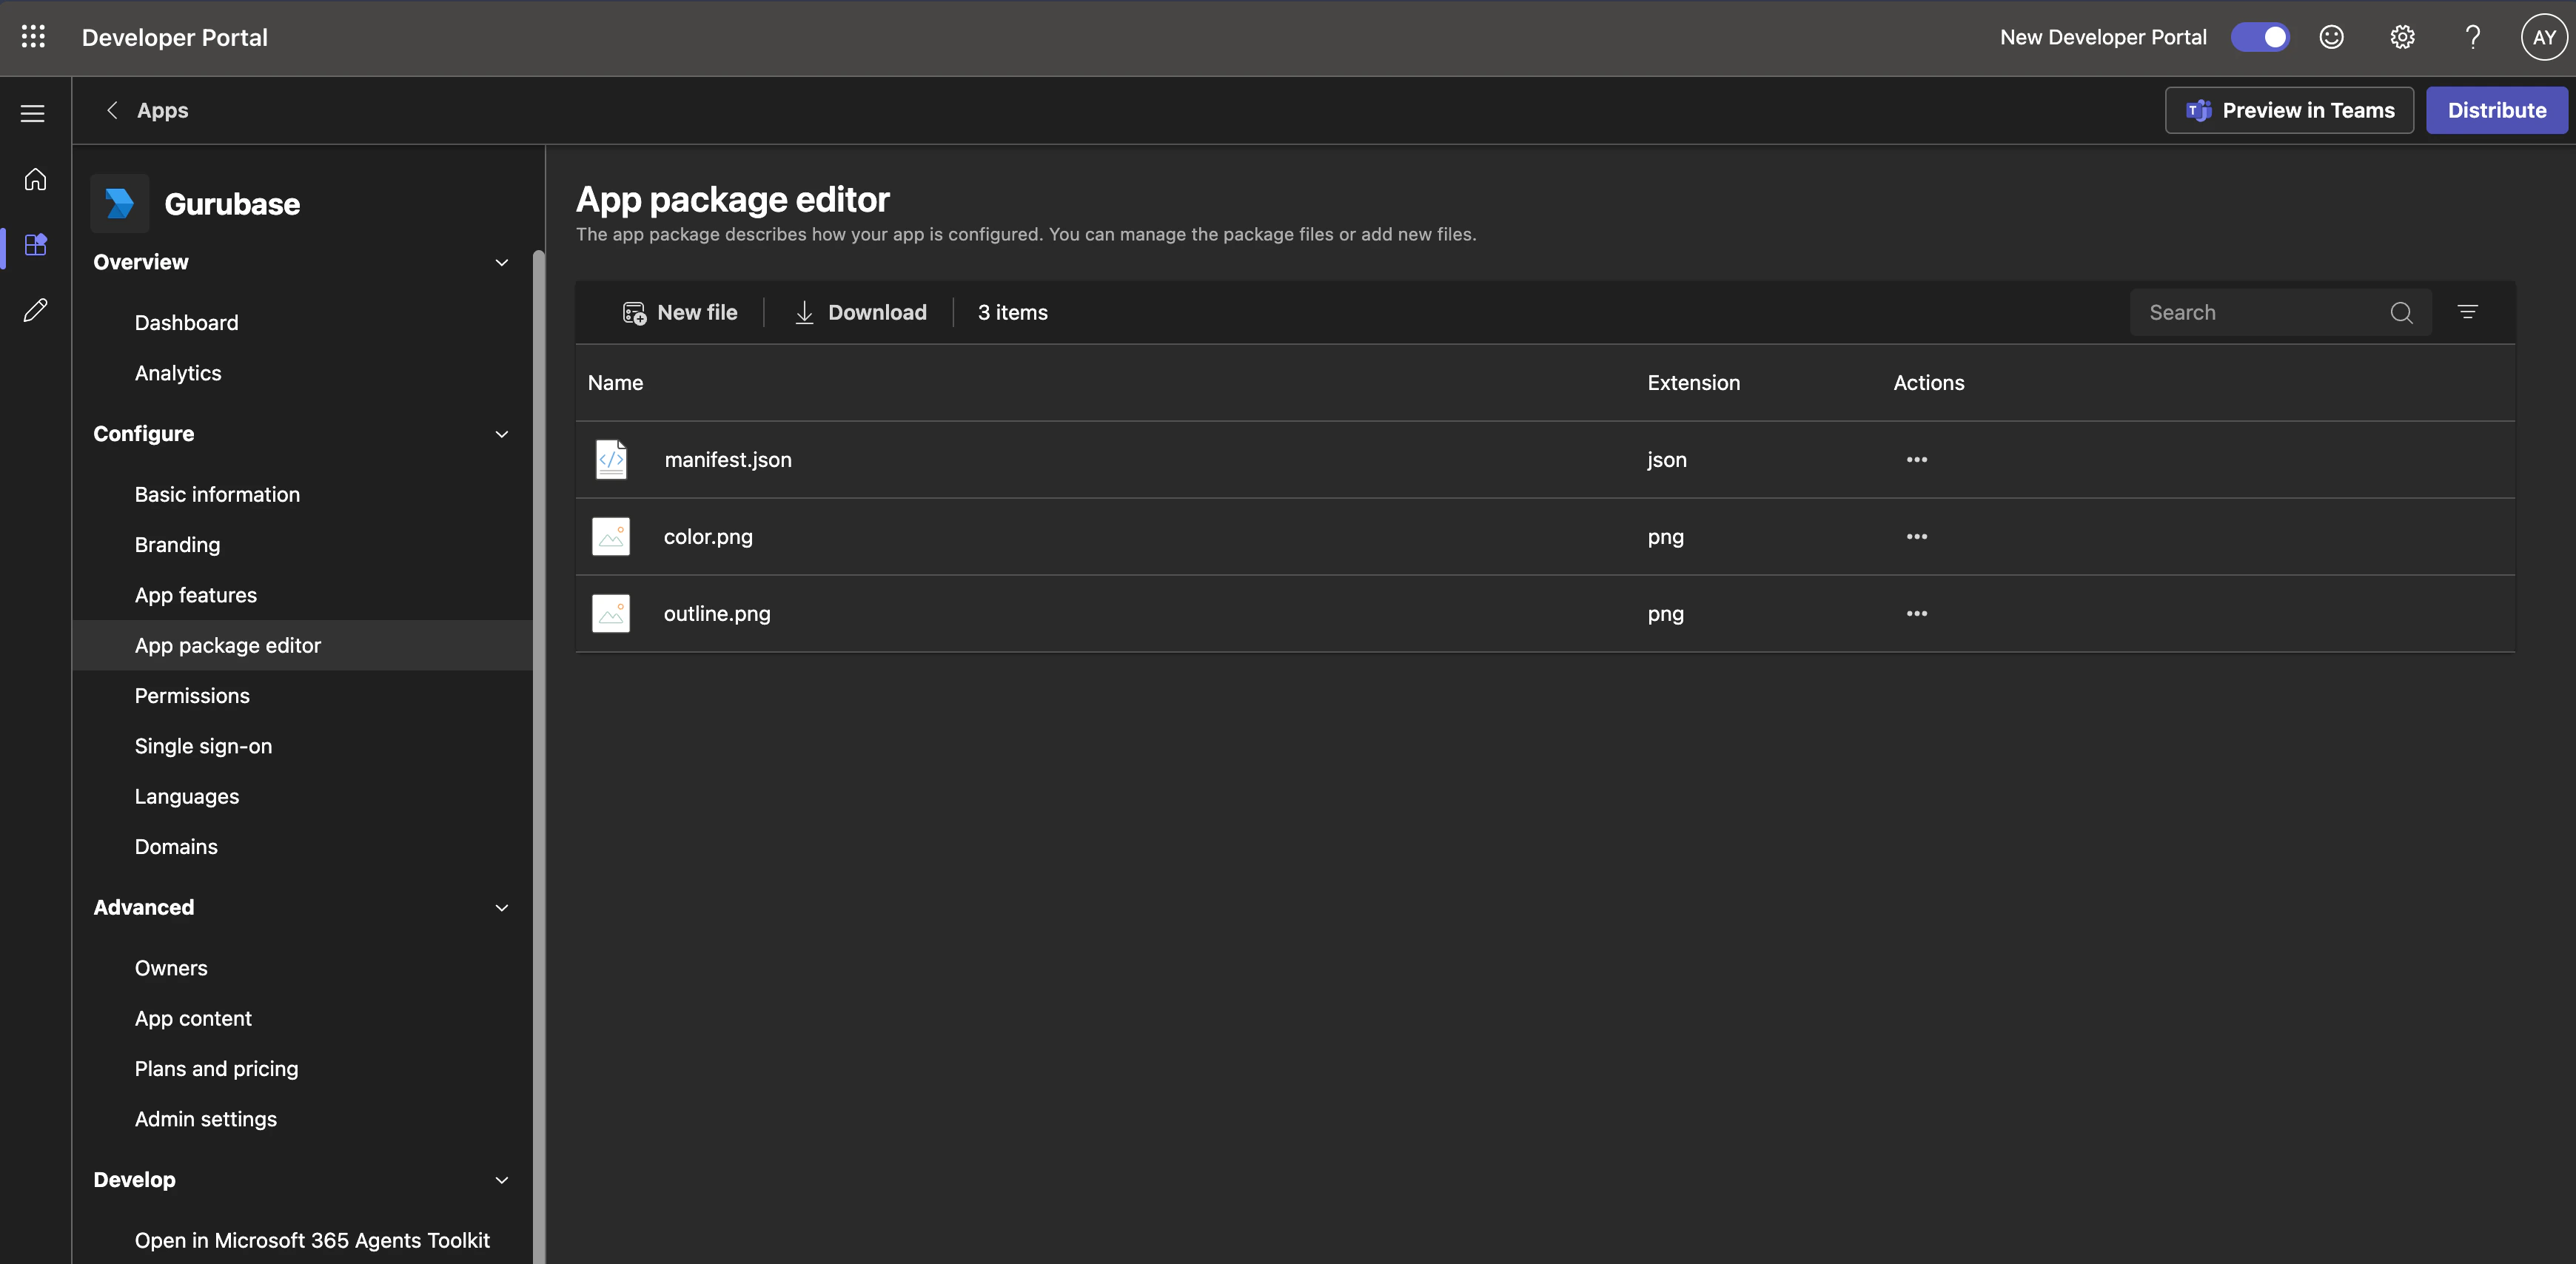Click the json extension cell

pyautogui.click(x=1666, y=460)
